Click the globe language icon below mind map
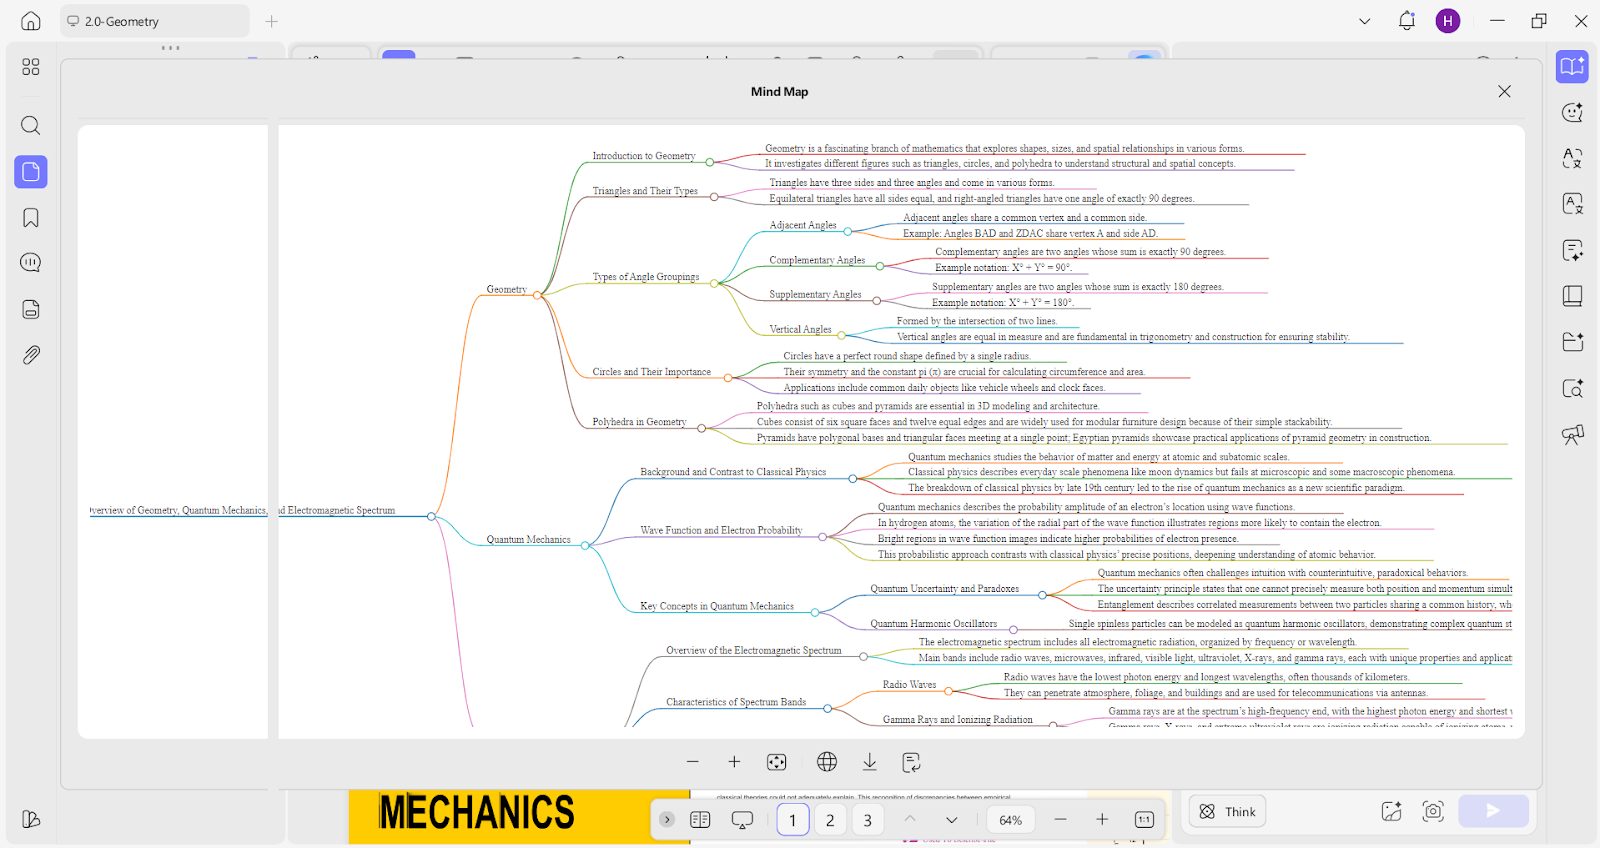The image size is (1600, 848). tap(827, 762)
